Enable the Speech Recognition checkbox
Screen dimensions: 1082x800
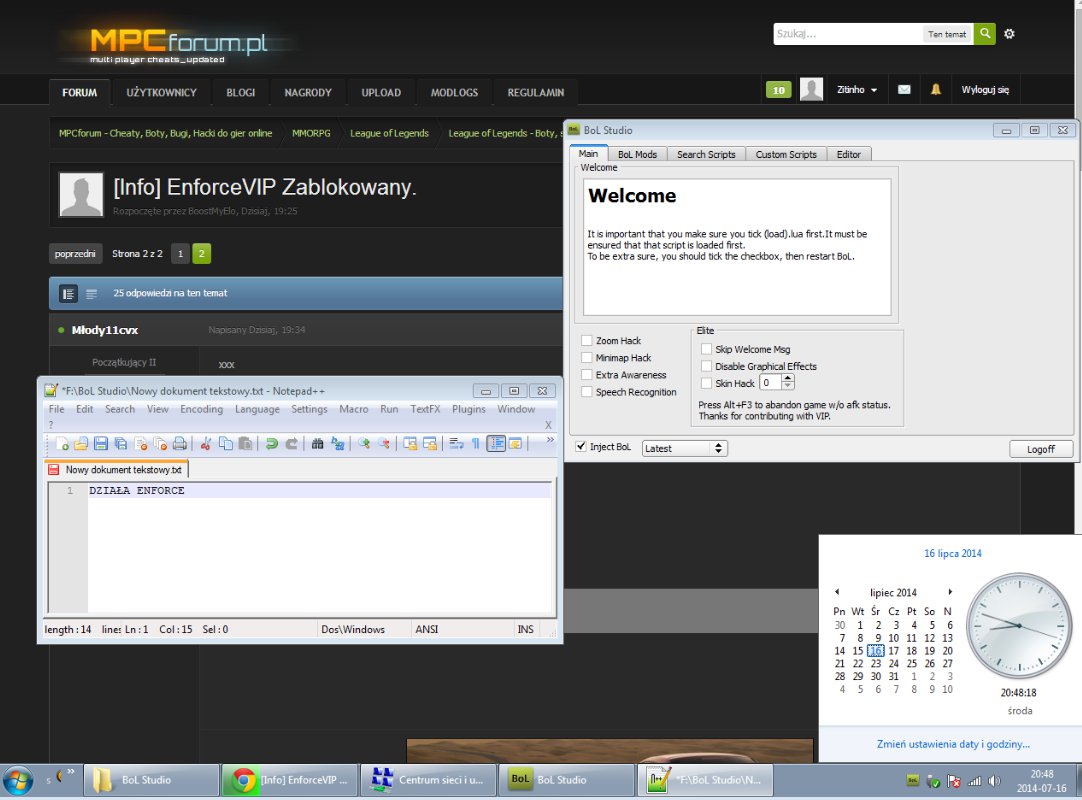coord(587,392)
